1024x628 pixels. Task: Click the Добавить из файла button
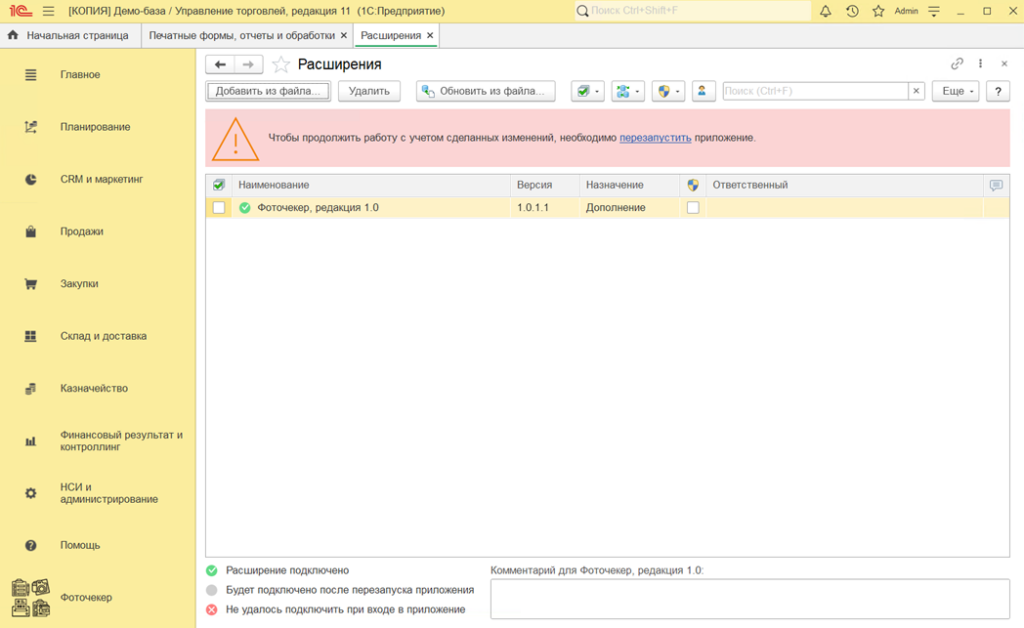tap(268, 91)
